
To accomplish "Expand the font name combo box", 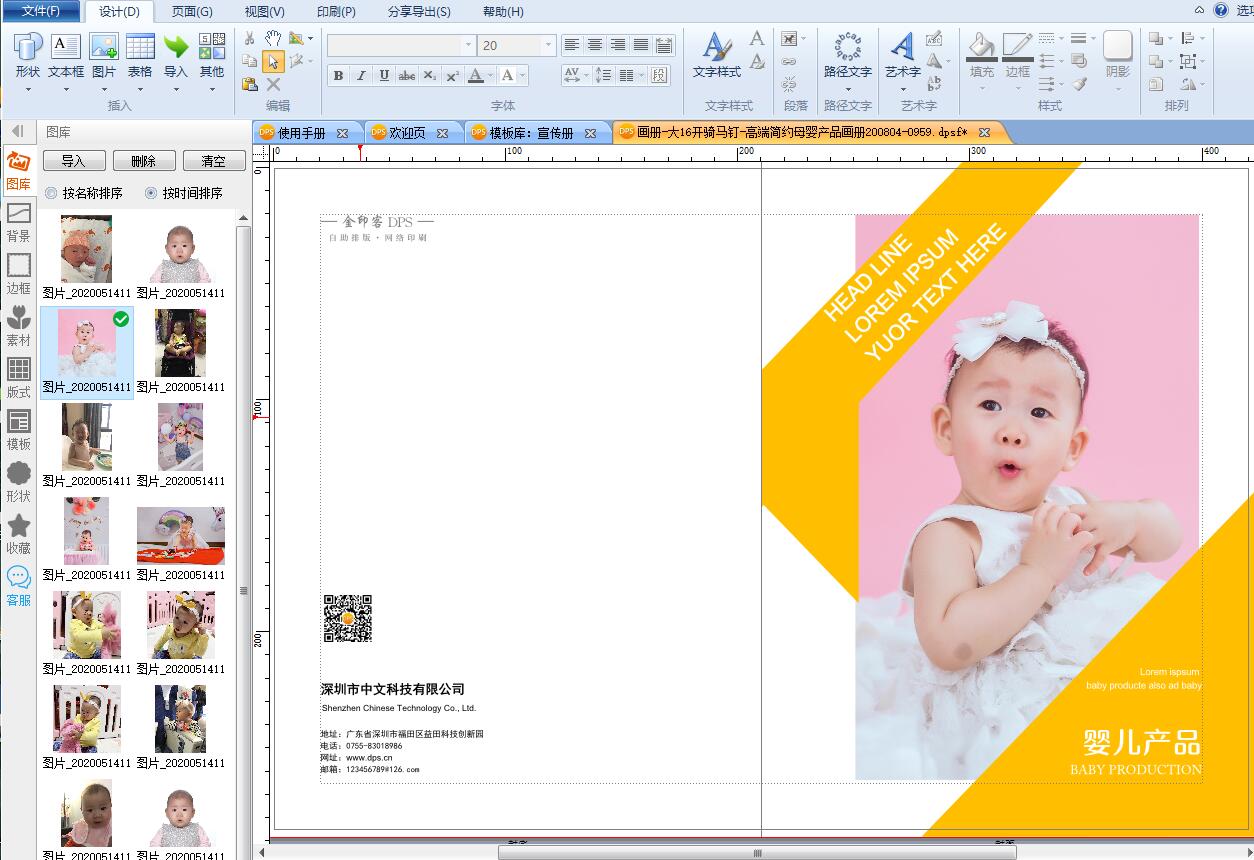I will (x=468, y=45).
